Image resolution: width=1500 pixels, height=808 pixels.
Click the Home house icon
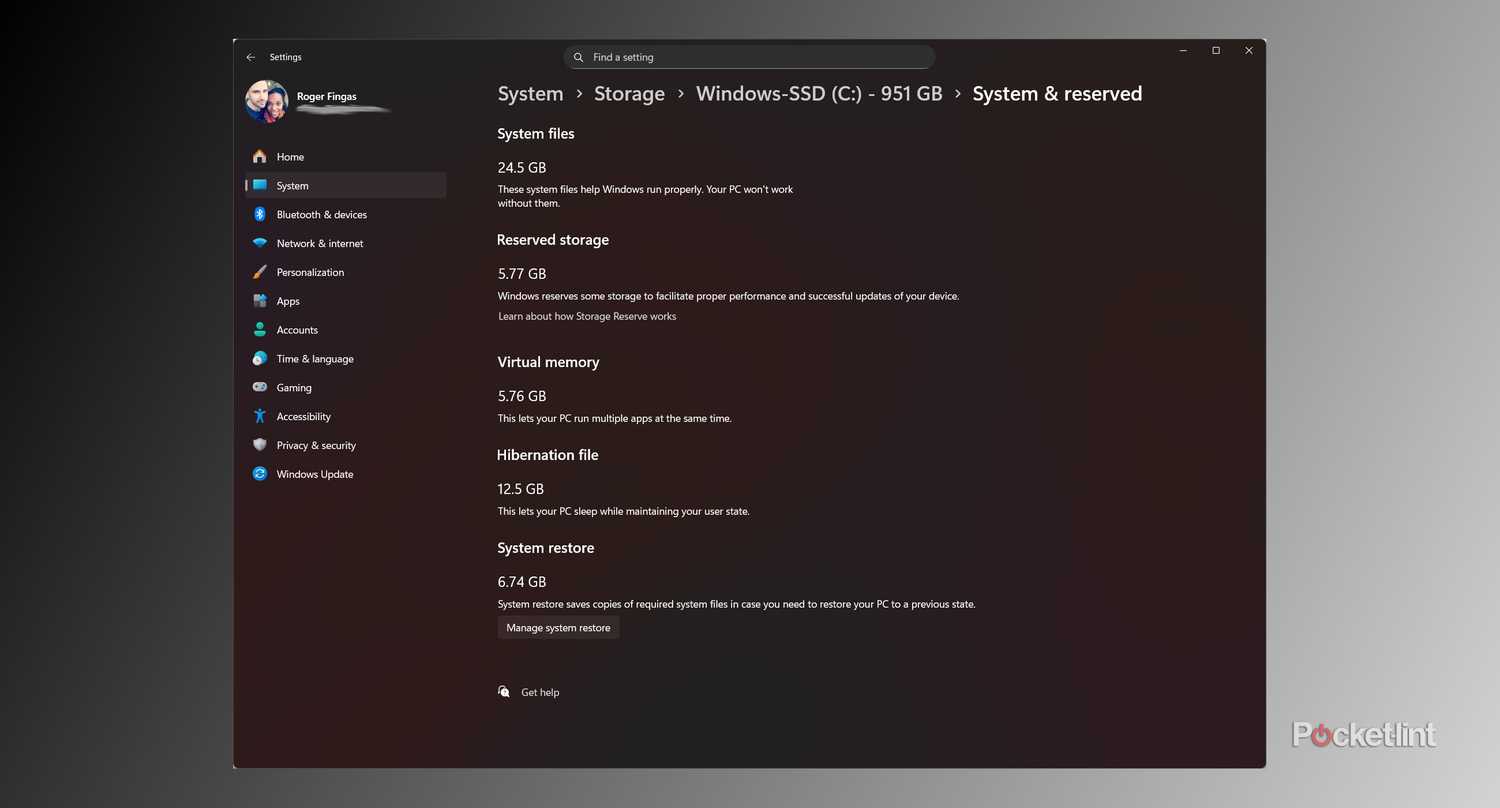tap(260, 157)
